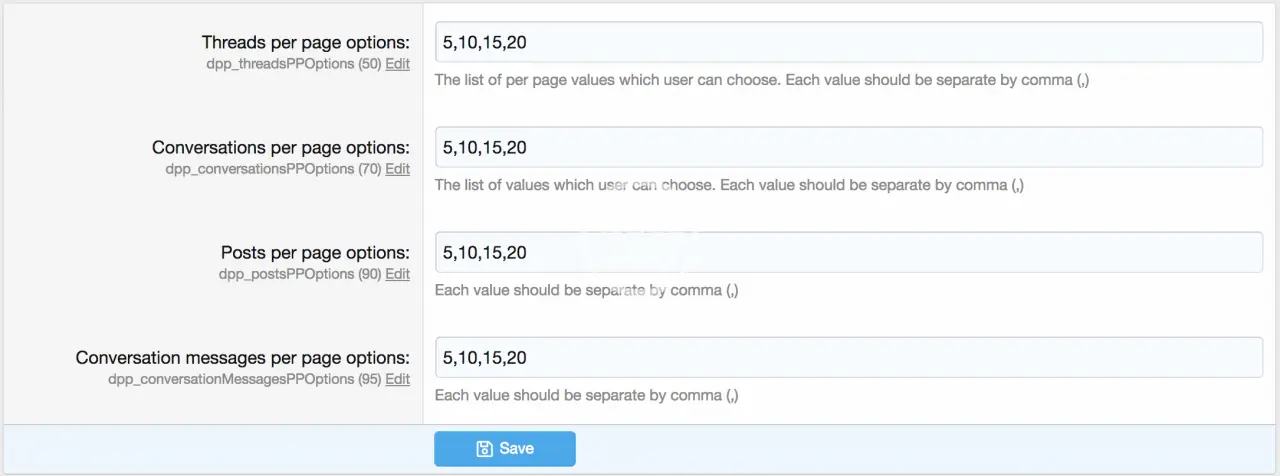Click help text under Threads options field
The image size is (1280, 476).
(761, 80)
